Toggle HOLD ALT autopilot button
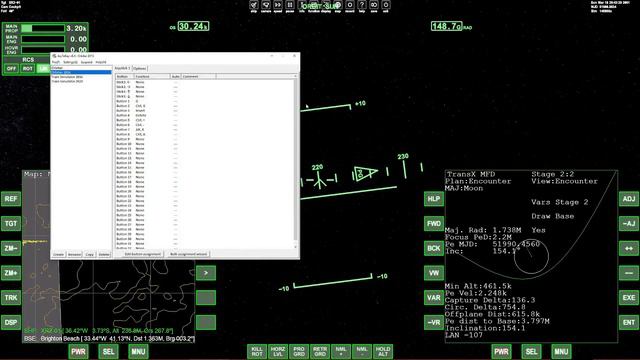 point(383,351)
